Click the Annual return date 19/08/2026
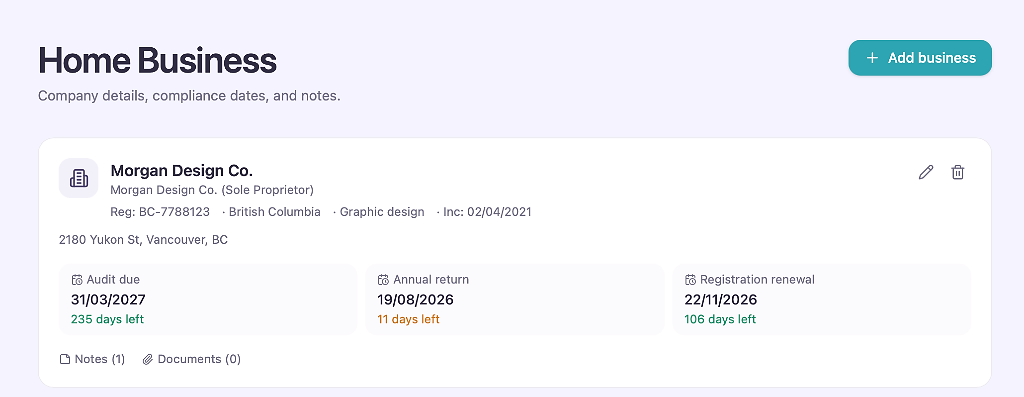1024x397 pixels. click(415, 300)
